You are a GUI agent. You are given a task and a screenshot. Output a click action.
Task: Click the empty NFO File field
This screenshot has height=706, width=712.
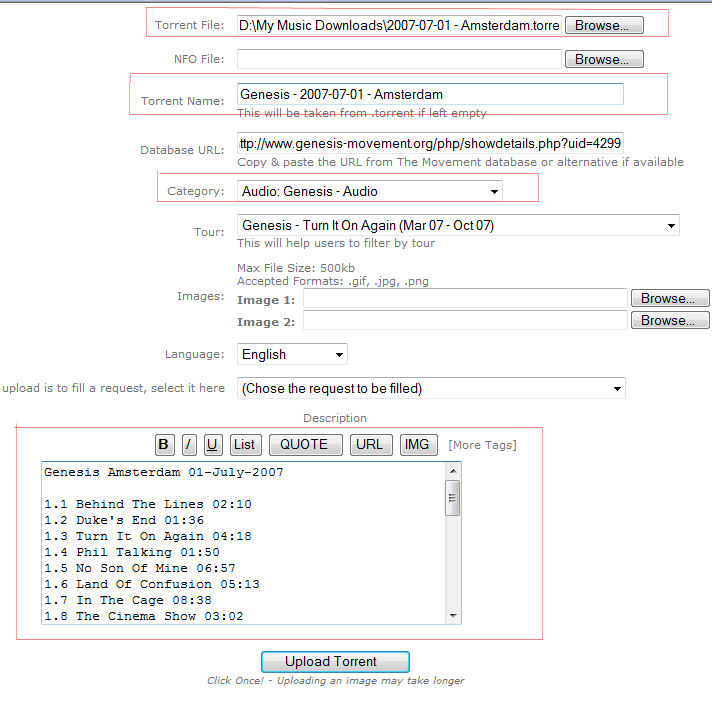coord(399,59)
